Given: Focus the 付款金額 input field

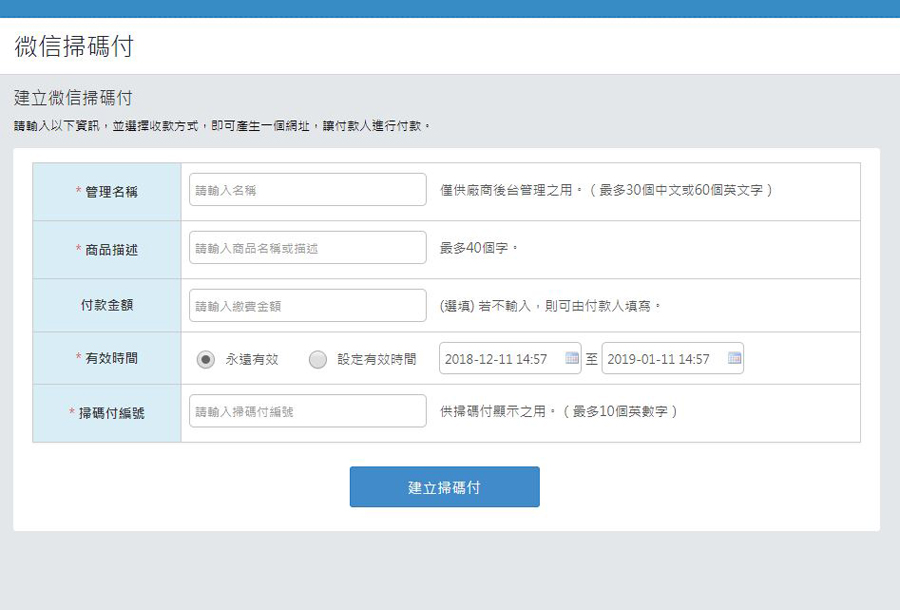Looking at the screenshot, I should pos(308,305).
